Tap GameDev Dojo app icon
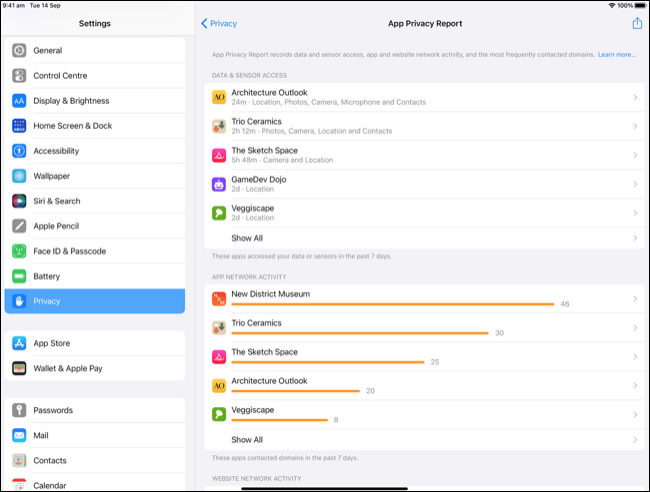 (x=219, y=184)
